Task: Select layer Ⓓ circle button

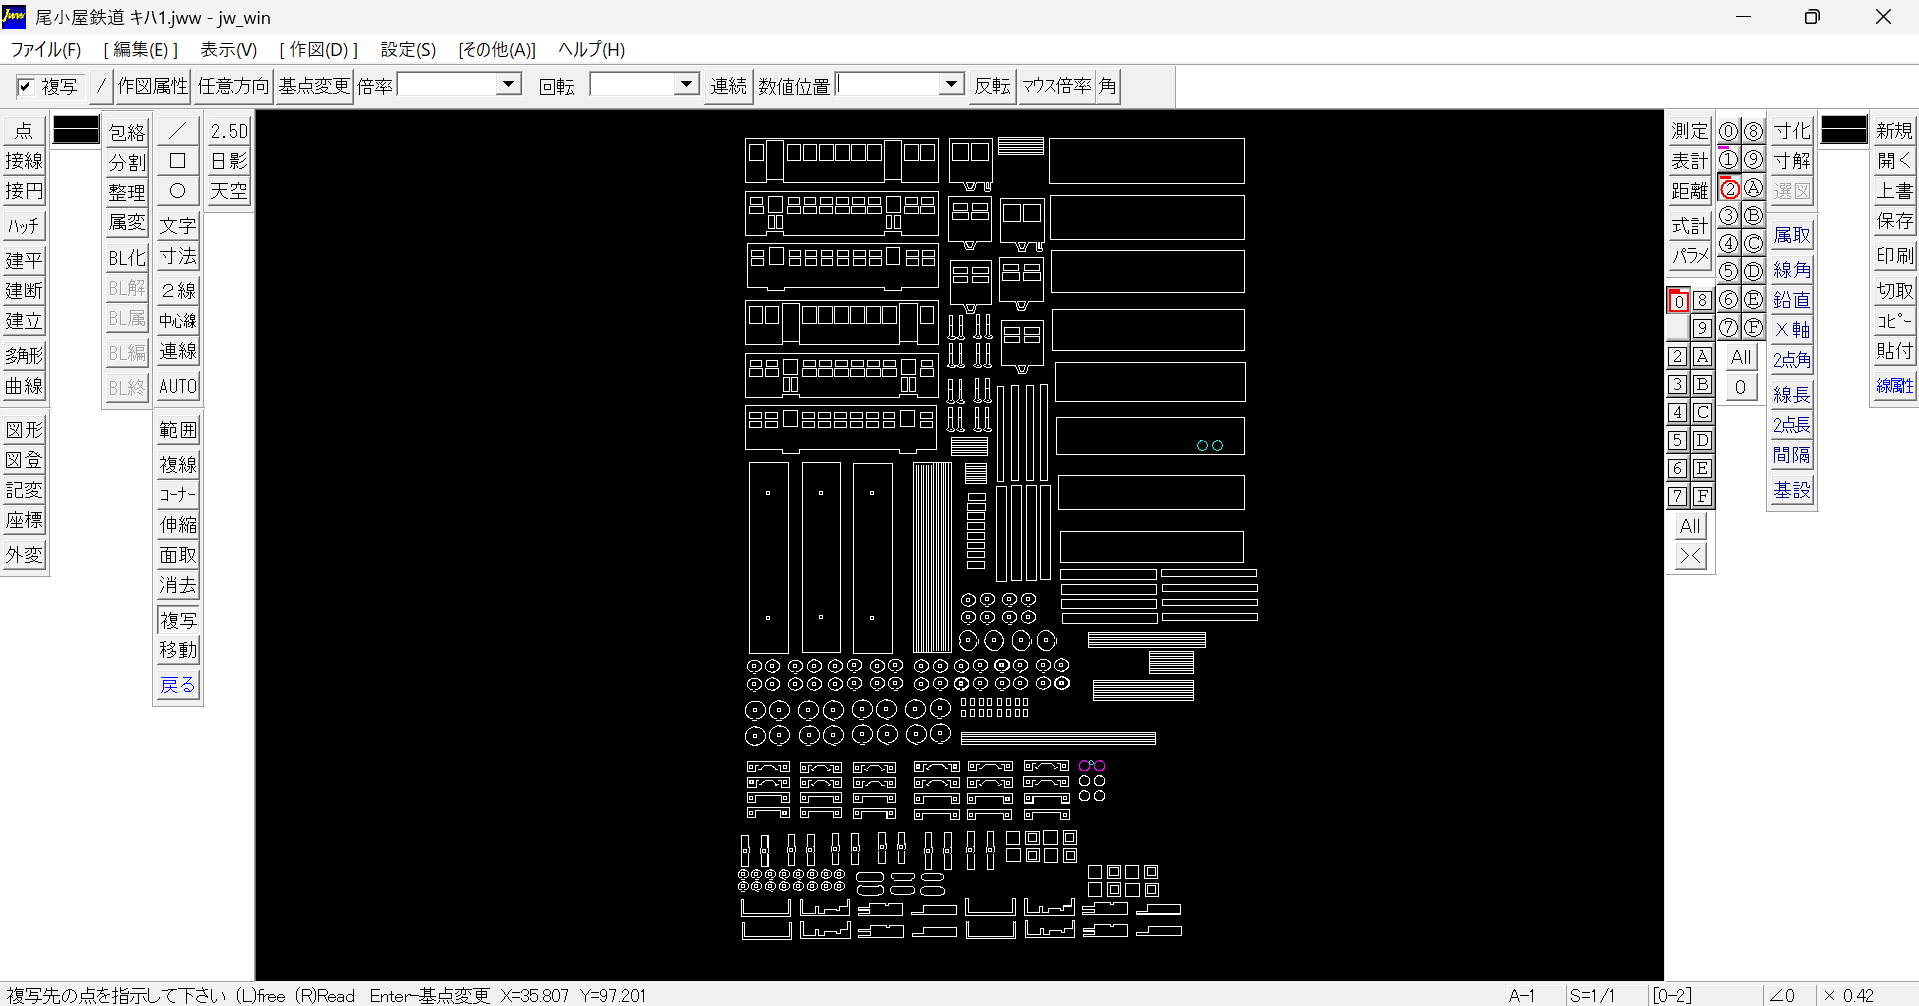Action: [x=1754, y=271]
